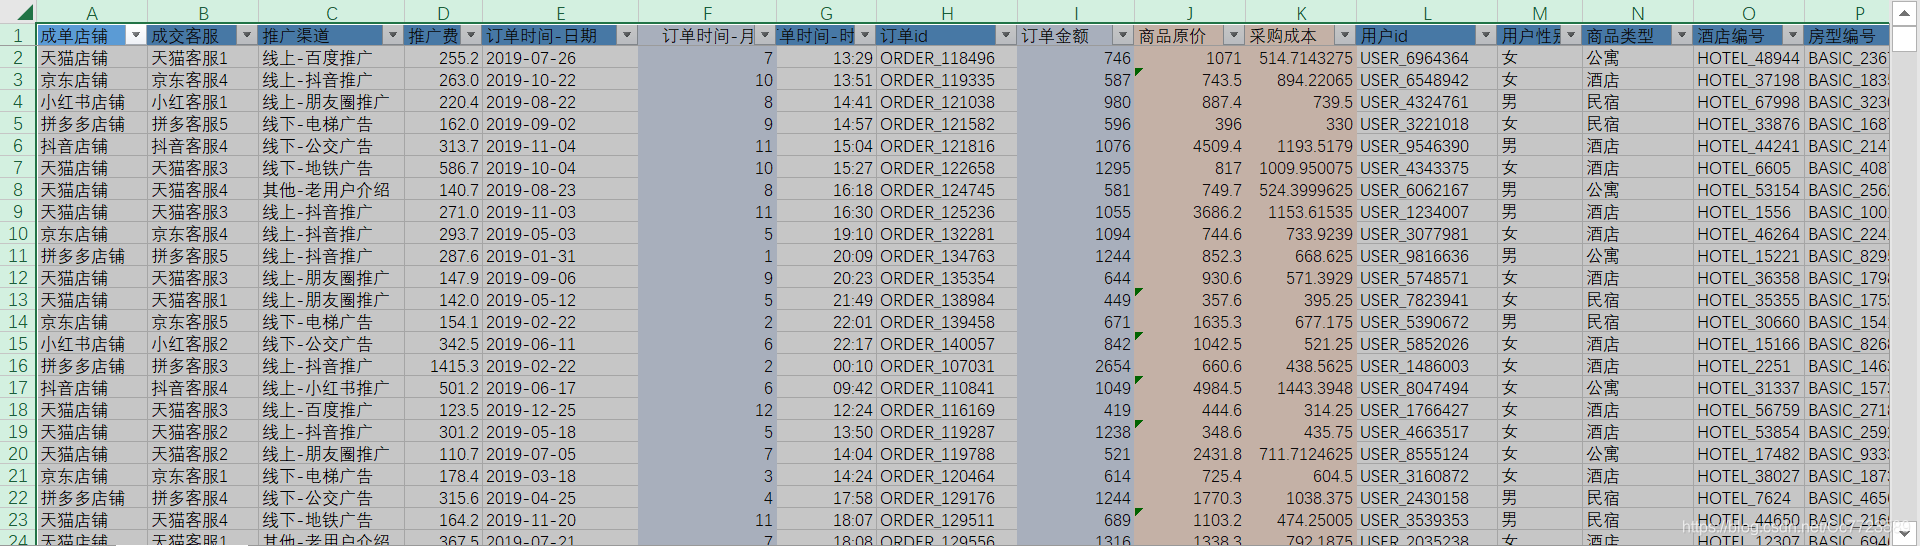Image resolution: width=1920 pixels, height=546 pixels.
Task: Open the 订单时间-时 filter dropdown in column G
Action: click(865, 36)
